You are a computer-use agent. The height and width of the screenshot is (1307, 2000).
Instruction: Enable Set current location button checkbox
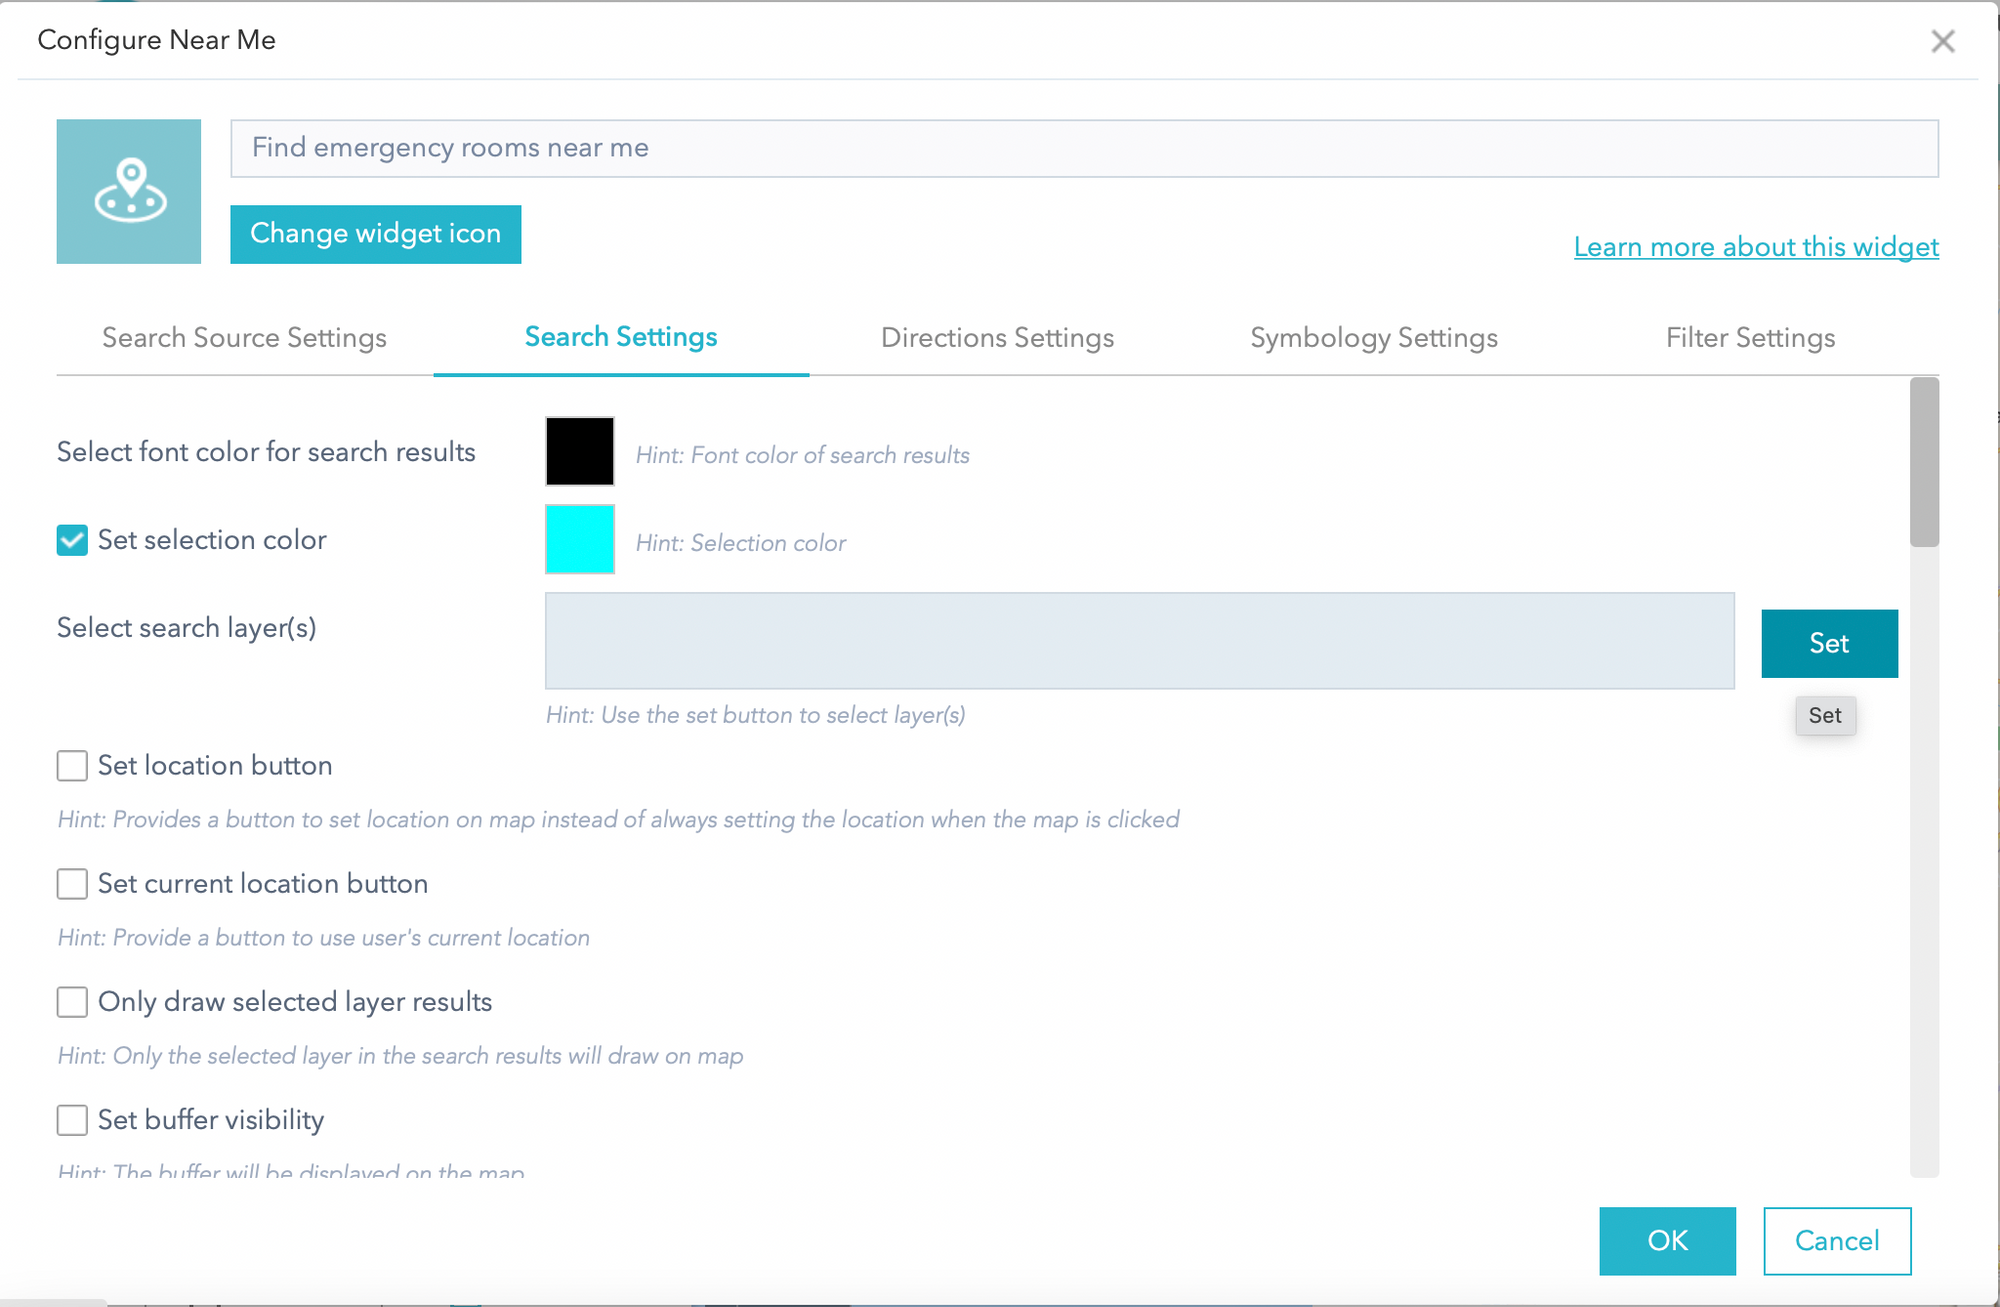click(x=71, y=884)
